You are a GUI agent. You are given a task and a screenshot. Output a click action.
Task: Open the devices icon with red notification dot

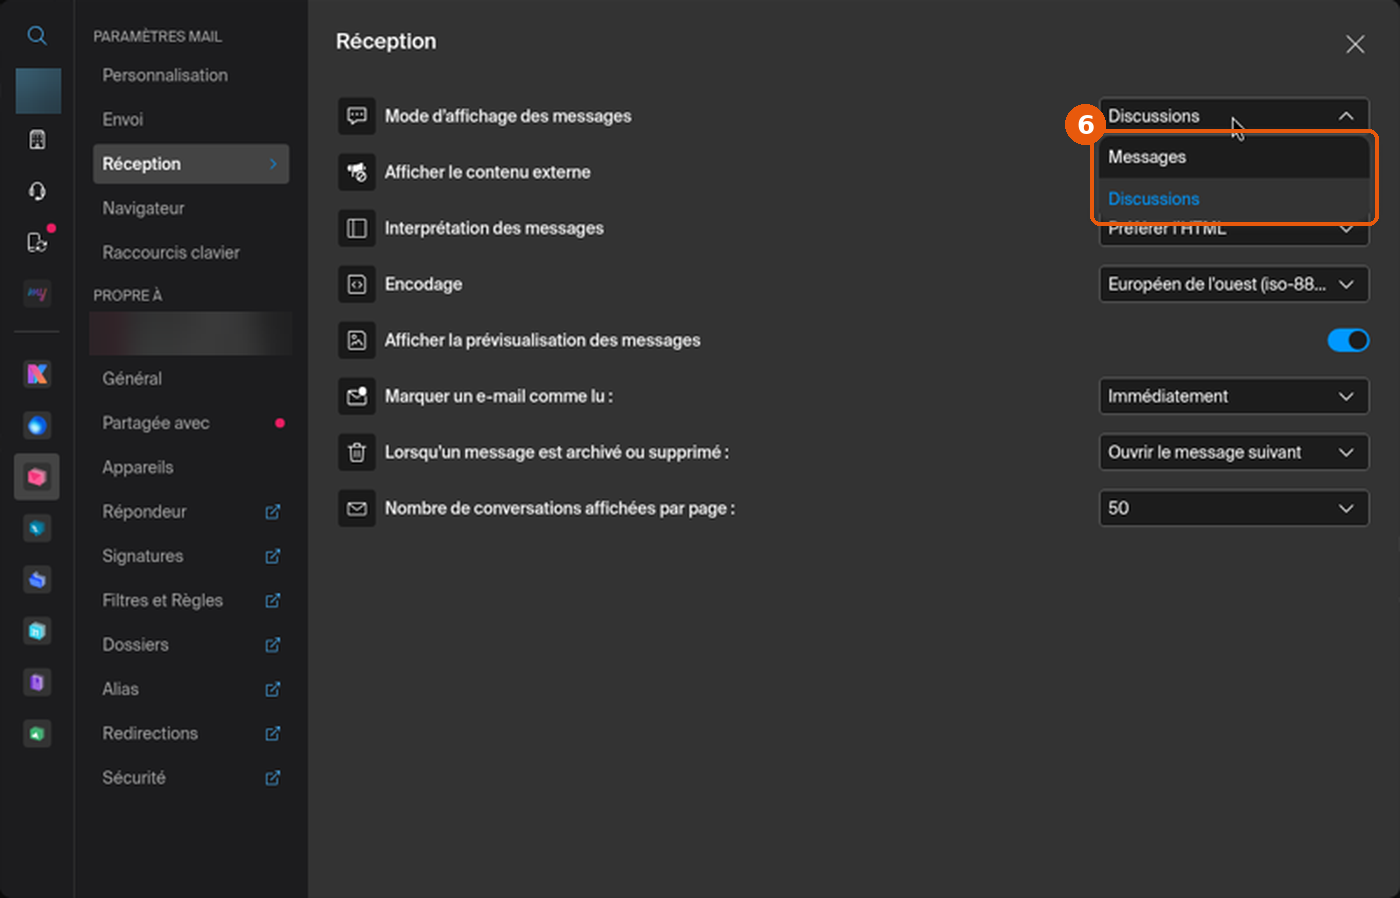tap(37, 242)
